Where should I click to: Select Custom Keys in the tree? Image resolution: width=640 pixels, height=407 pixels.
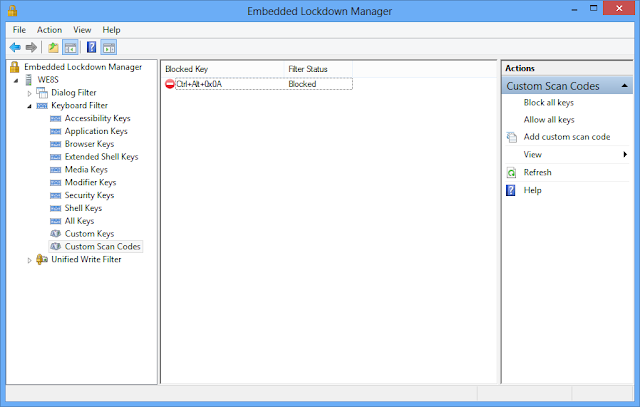[89, 234]
